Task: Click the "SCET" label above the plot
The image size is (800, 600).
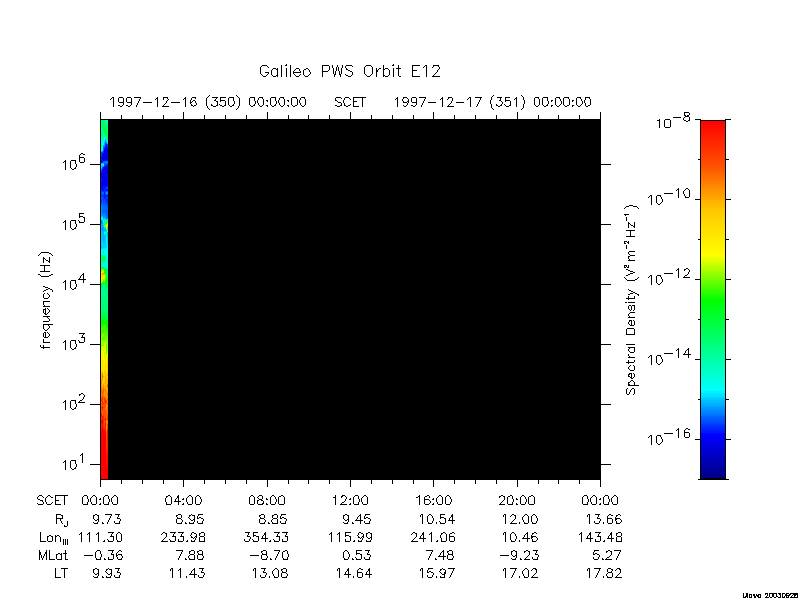Action: click(350, 102)
